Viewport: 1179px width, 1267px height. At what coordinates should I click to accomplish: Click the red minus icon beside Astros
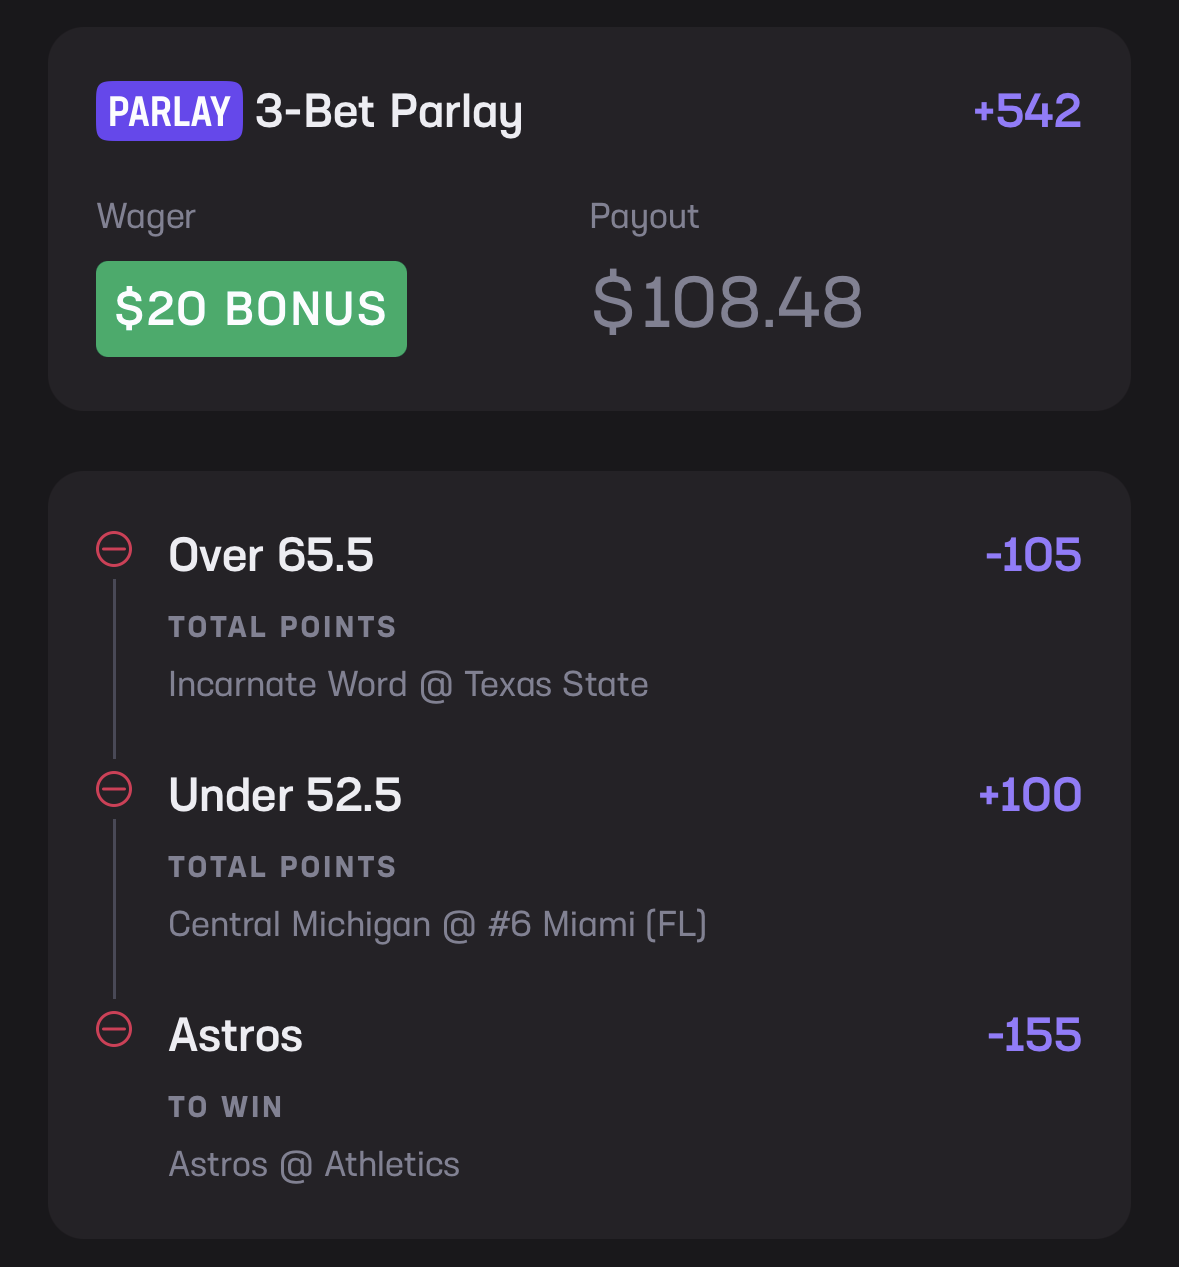point(114,1029)
